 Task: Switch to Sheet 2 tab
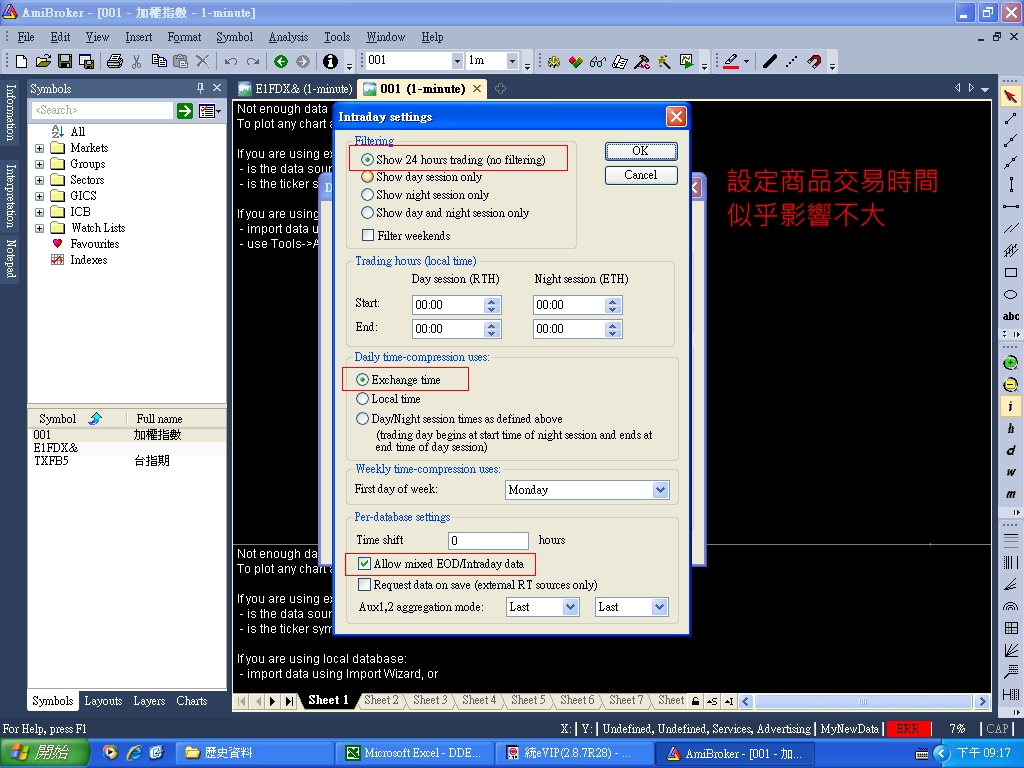381,700
